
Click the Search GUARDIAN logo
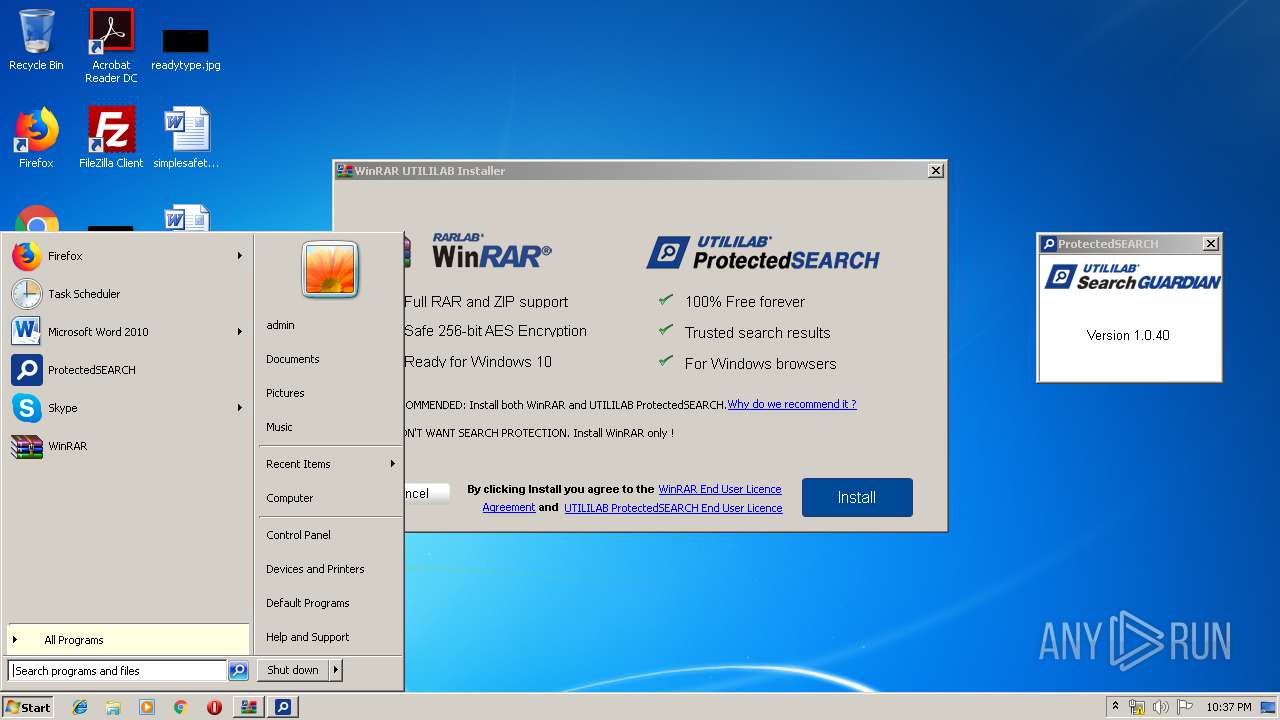(1132, 276)
